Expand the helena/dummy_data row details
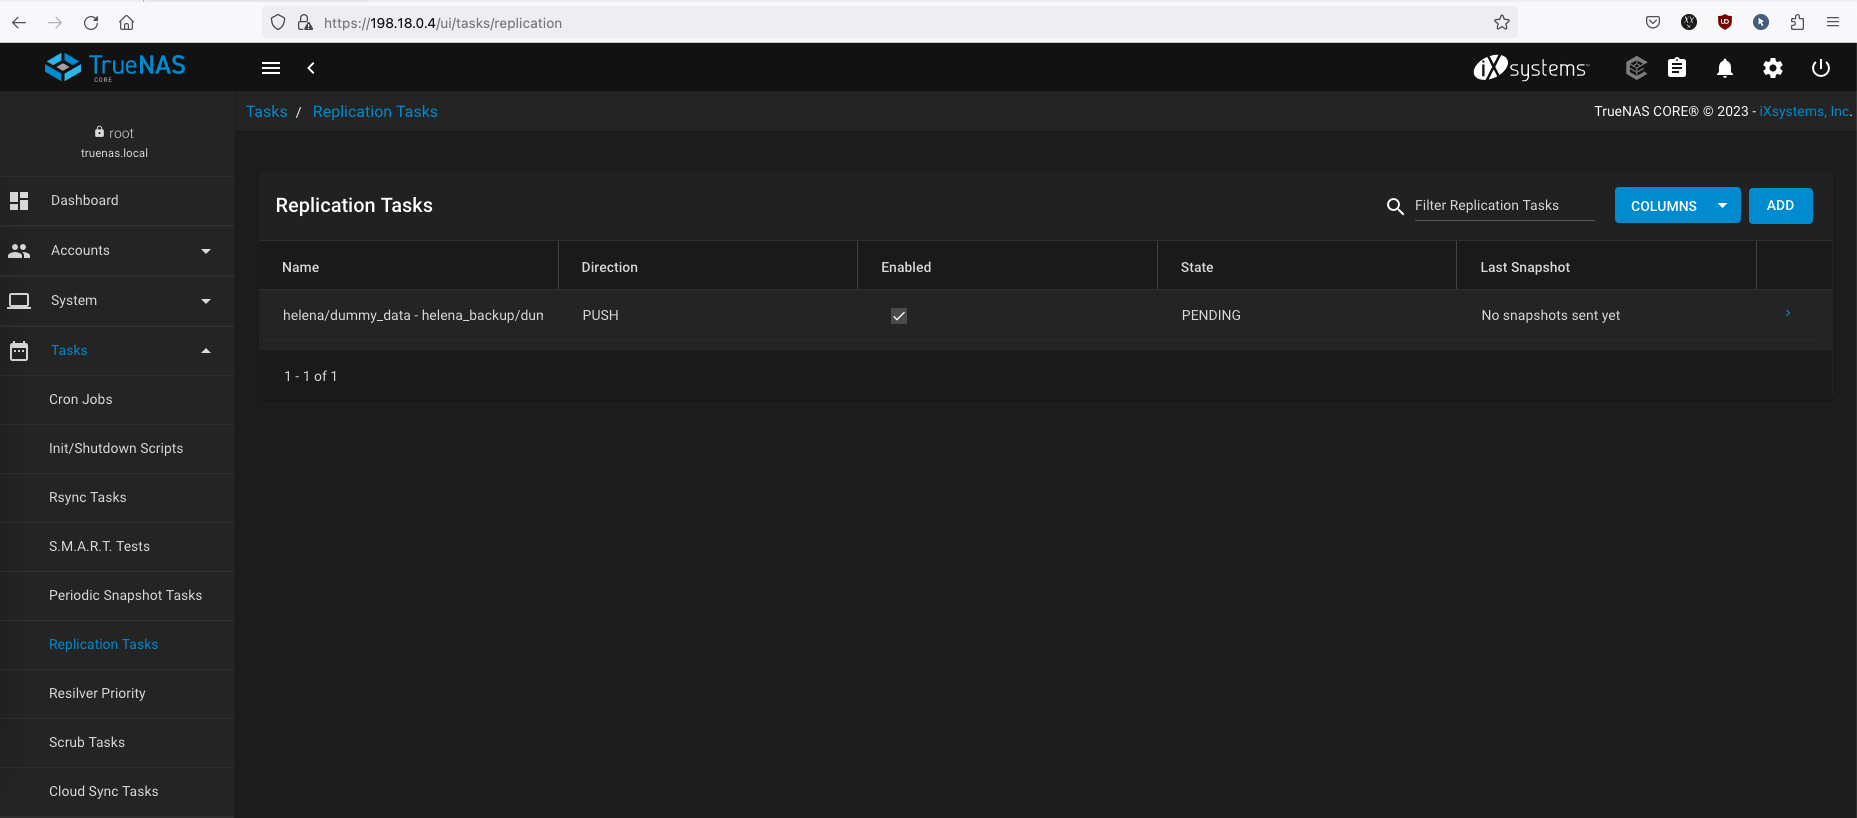The width and height of the screenshot is (1857, 818). coord(1788,314)
